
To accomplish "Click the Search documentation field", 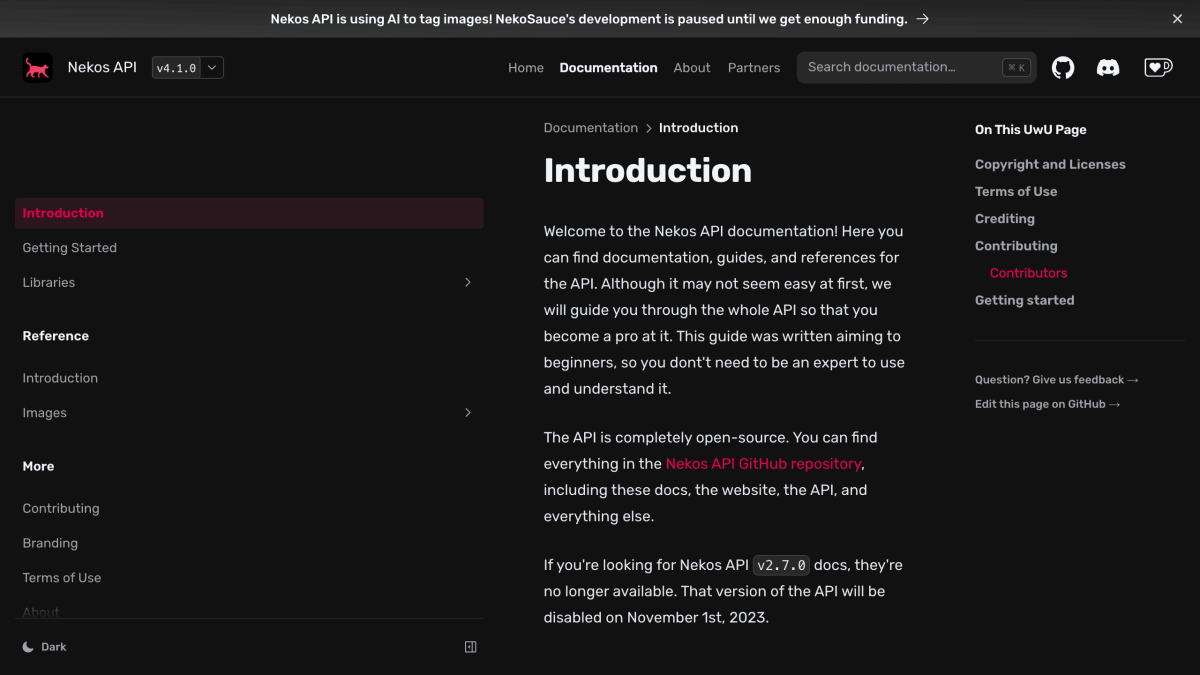I will coord(917,67).
